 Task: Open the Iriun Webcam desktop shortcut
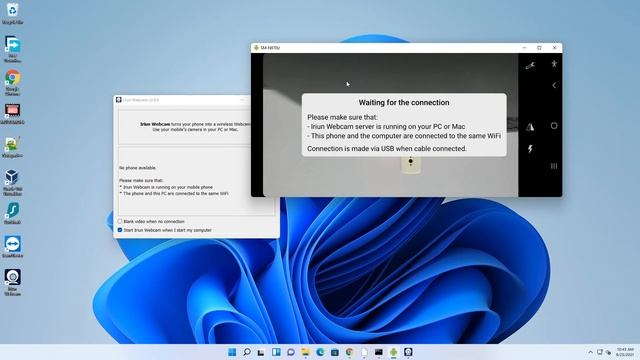pyautogui.click(x=13, y=282)
